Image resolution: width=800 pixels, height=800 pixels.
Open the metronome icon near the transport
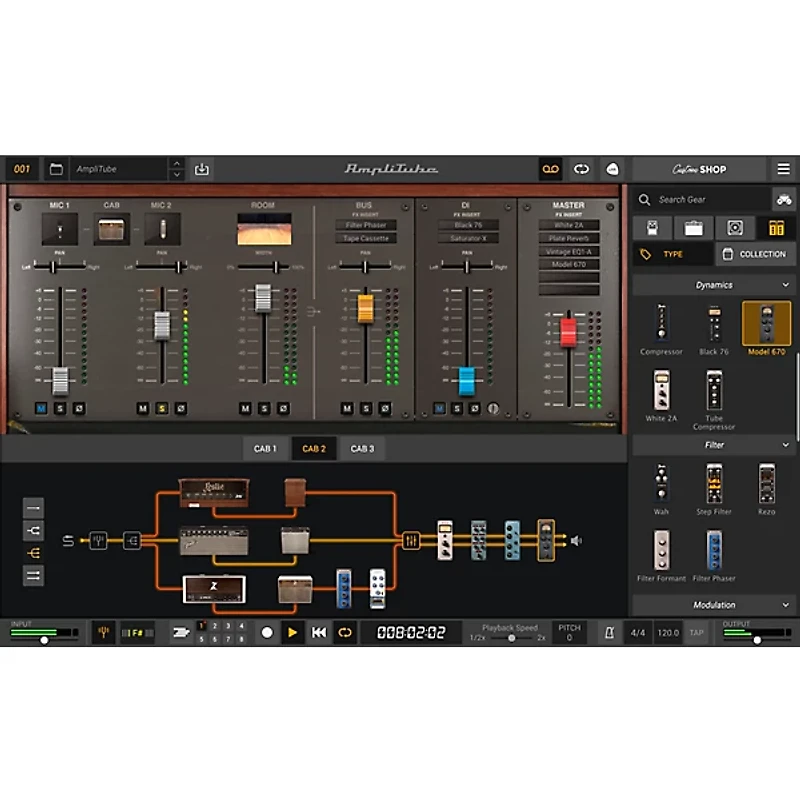610,634
